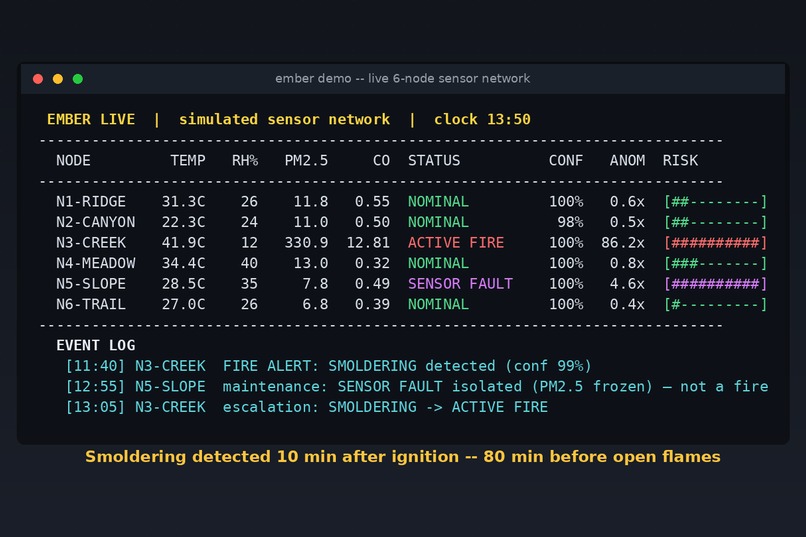Click the 22.3C temperature value
This screenshot has height=537, width=806.
point(184,222)
